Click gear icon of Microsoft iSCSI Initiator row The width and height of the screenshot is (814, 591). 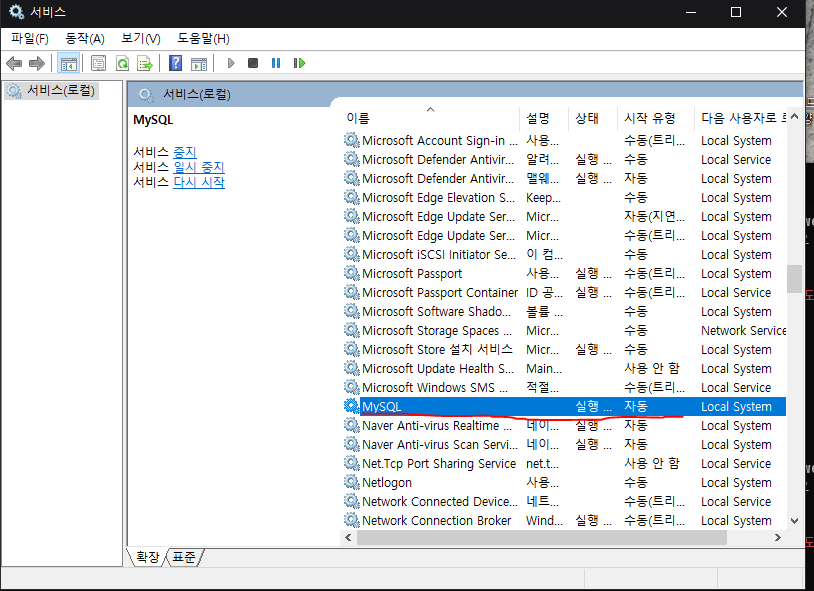351,254
